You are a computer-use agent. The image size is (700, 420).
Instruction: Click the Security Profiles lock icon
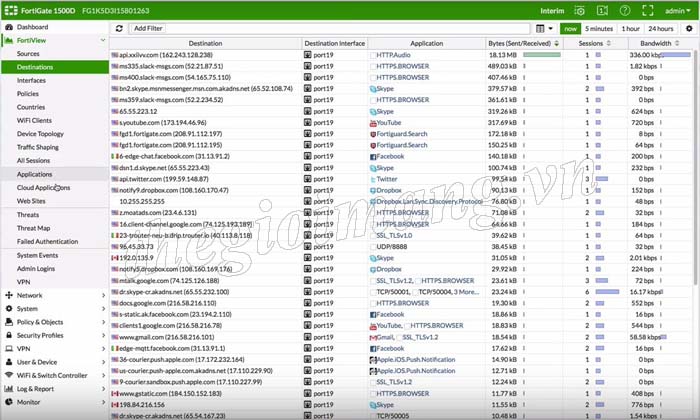point(9,335)
